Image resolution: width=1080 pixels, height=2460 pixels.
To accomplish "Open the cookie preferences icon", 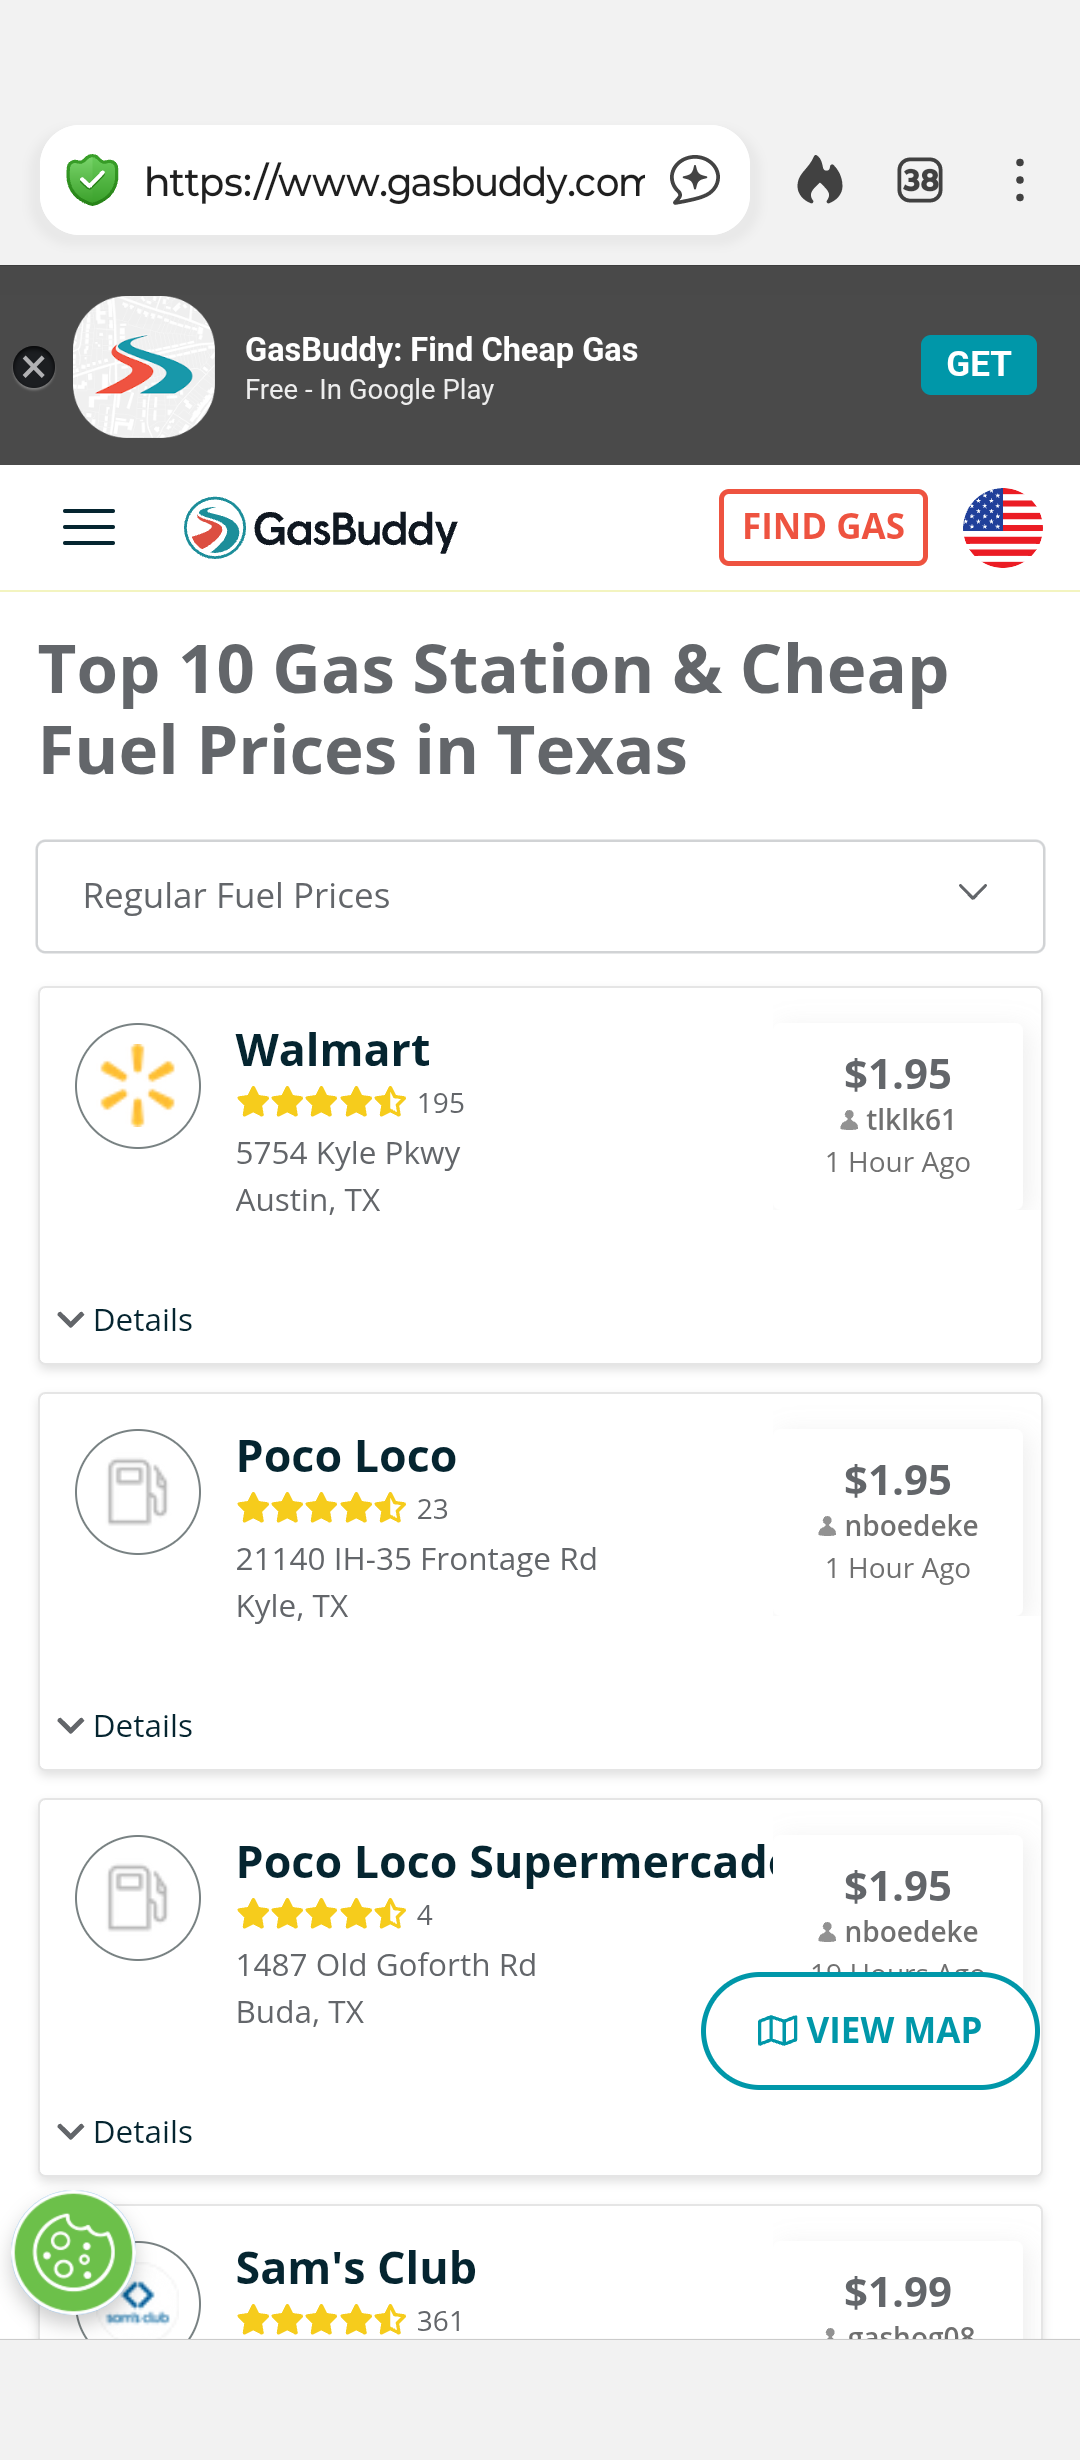I will click(73, 2253).
